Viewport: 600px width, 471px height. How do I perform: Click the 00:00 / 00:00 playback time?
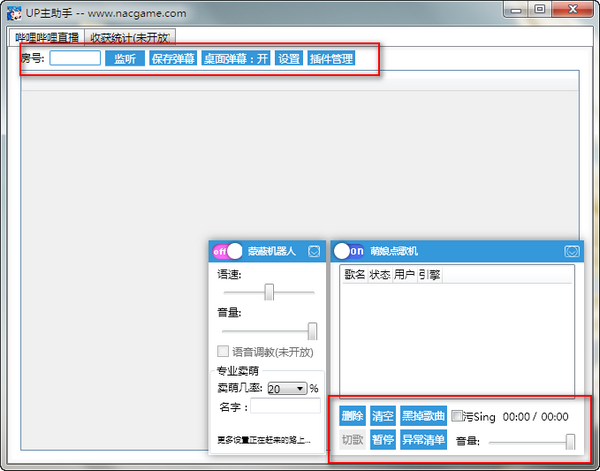[x=535, y=417]
